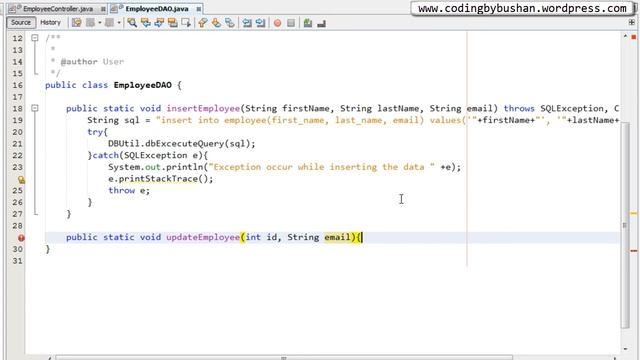Screen dimensions: 640x360
Task: Click the red error icon beside updateEmployee line
Action: (x=21, y=238)
